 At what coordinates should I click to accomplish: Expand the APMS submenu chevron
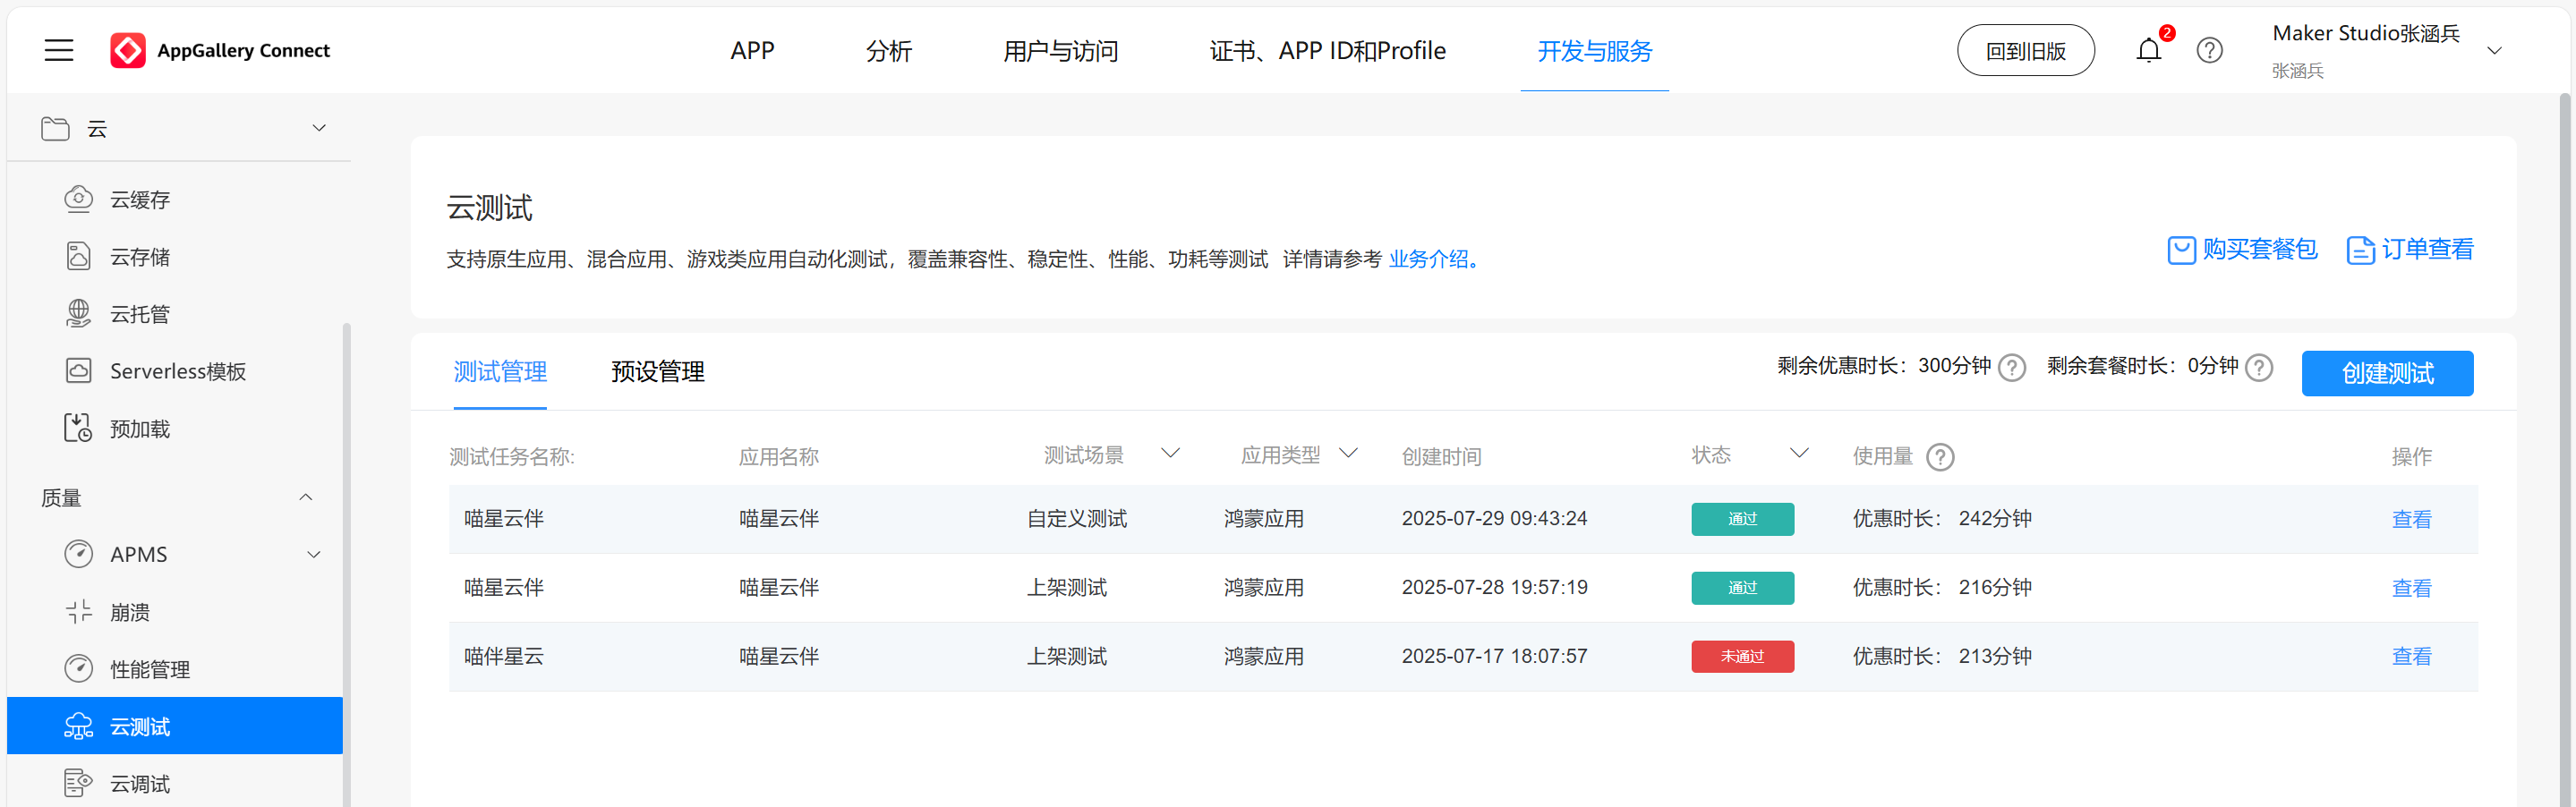pyautogui.click(x=314, y=554)
